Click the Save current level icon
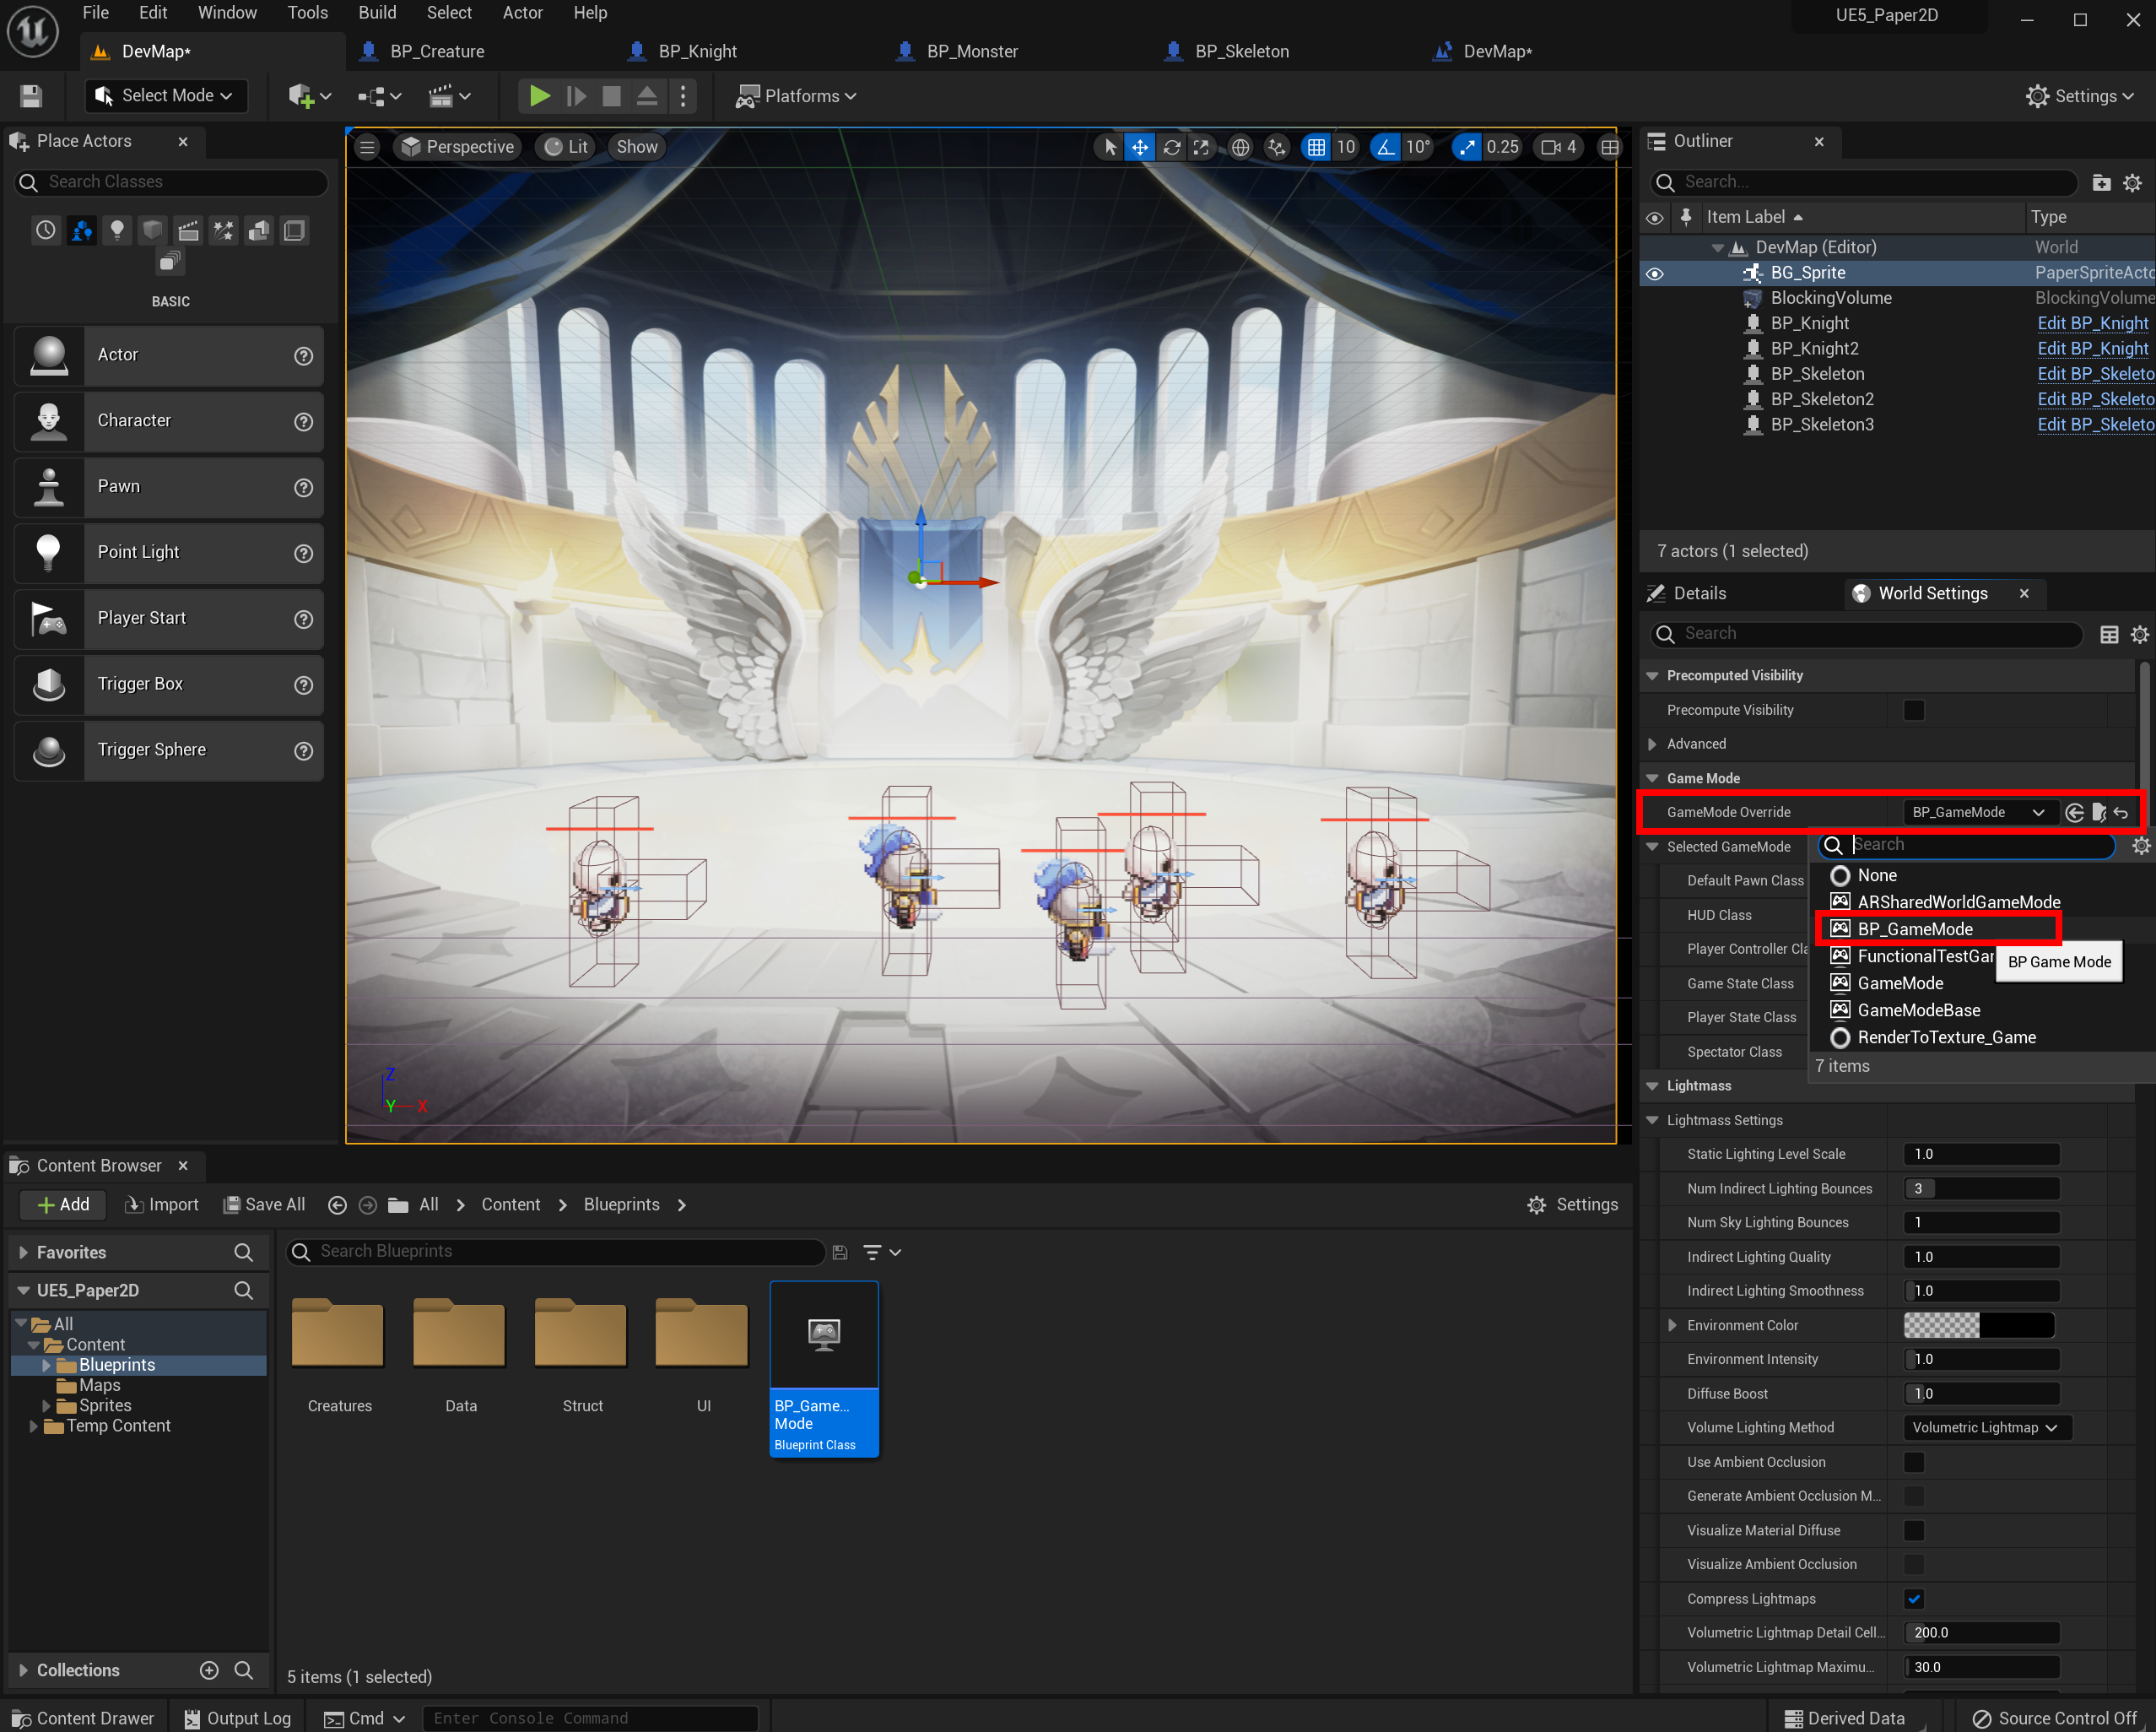Viewport: 2156px width, 1732px height. (x=31, y=96)
